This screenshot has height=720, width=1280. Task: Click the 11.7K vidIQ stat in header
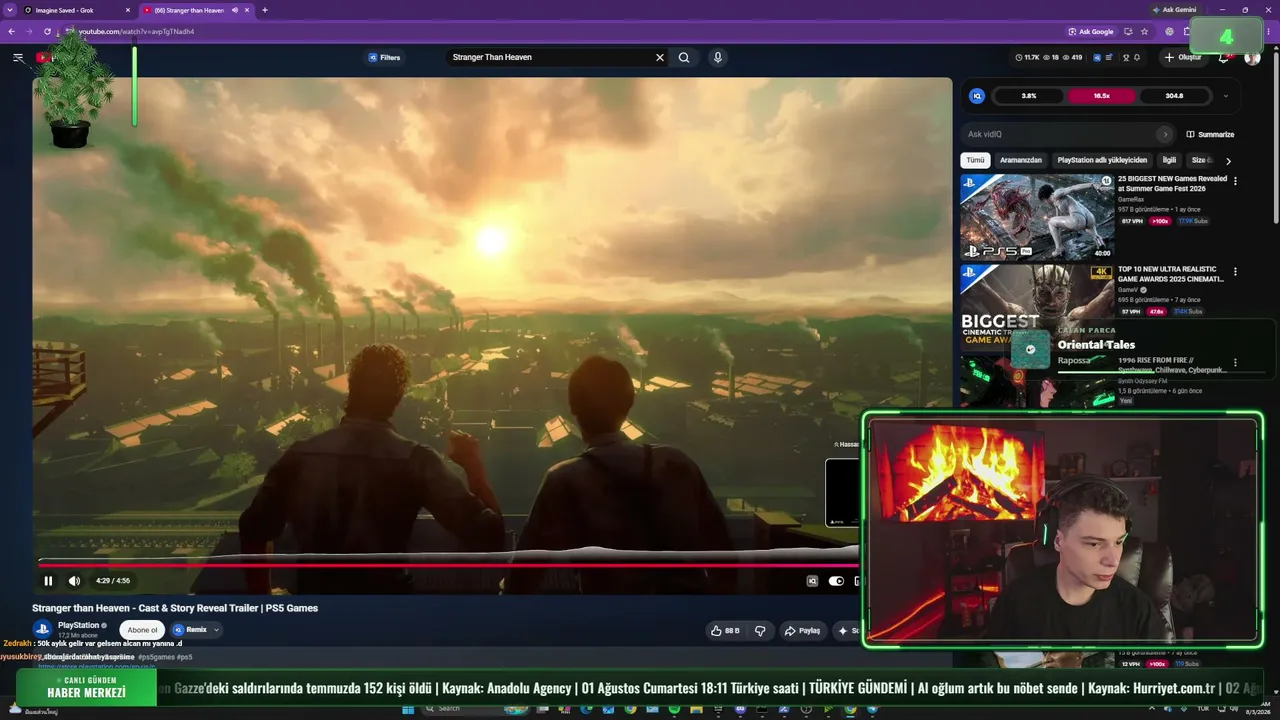pyautogui.click(x=1026, y=58)
